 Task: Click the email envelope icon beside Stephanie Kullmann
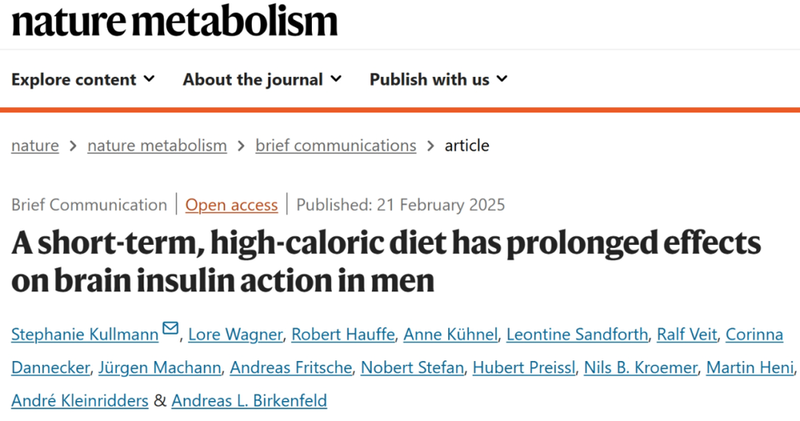[170, 329]
